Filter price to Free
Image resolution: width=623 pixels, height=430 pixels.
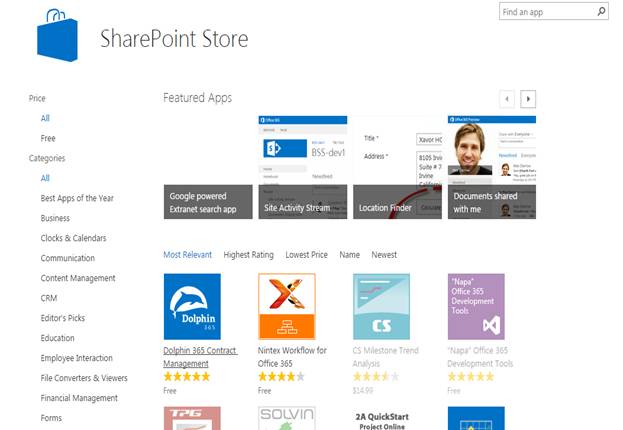48,138
